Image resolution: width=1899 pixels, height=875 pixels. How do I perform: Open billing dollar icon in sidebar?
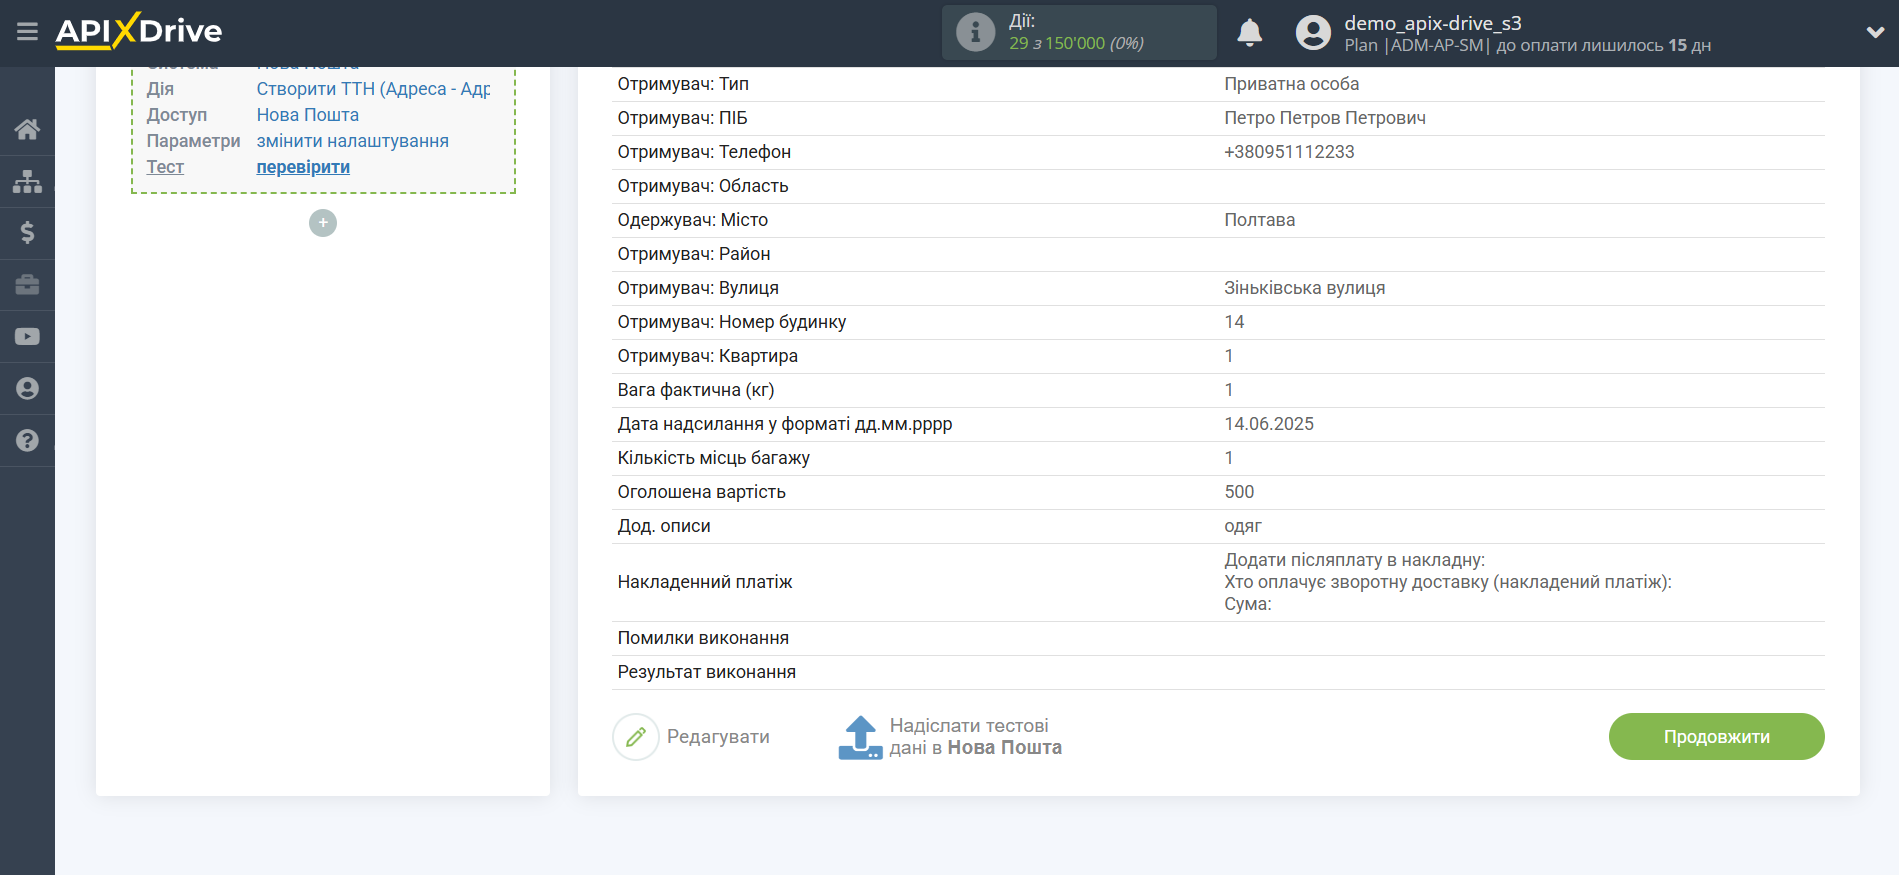(27, 233)
